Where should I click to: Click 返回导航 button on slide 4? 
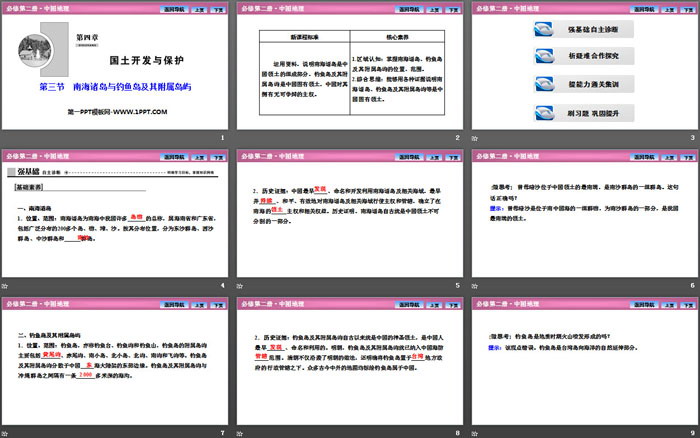click(174, 157)
